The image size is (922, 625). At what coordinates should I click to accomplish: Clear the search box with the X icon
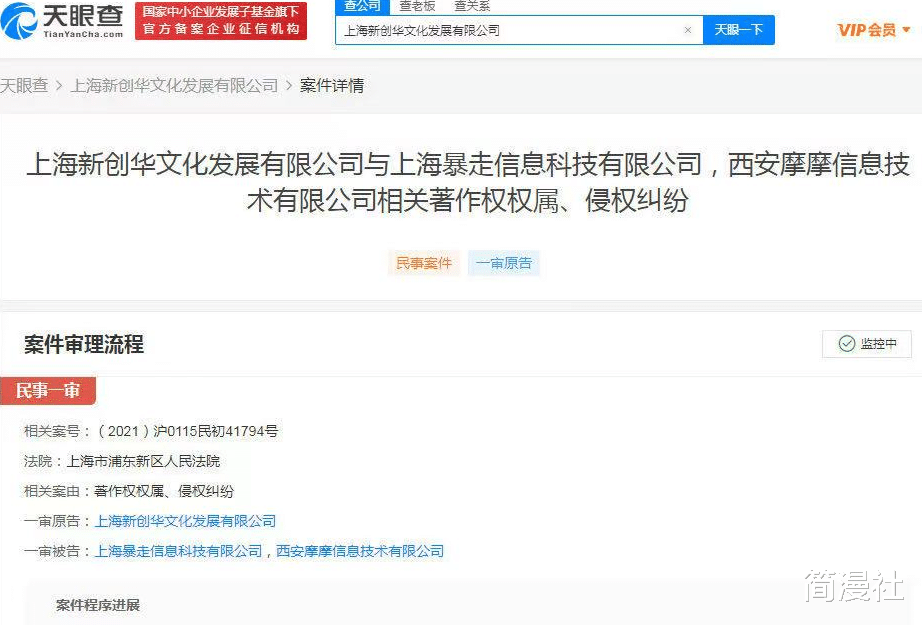(x=687, y=30)
